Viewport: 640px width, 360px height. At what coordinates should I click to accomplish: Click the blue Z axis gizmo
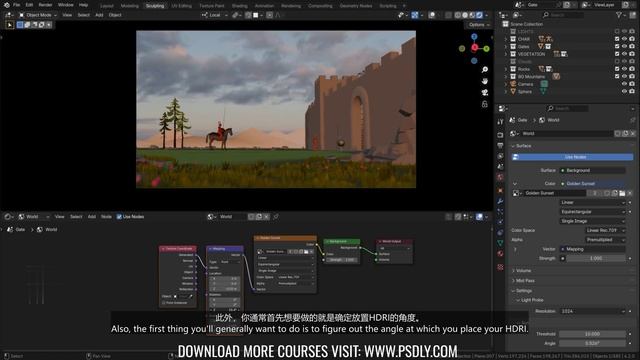(x=474, y=37)
